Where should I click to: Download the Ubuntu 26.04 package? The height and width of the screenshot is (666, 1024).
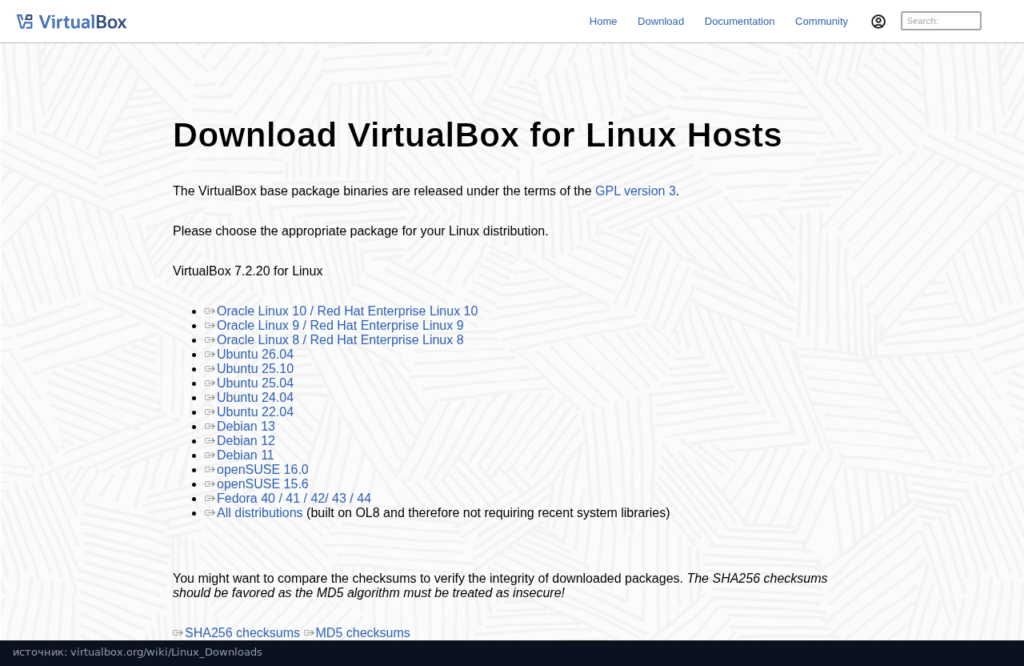[x=255, y=355]
